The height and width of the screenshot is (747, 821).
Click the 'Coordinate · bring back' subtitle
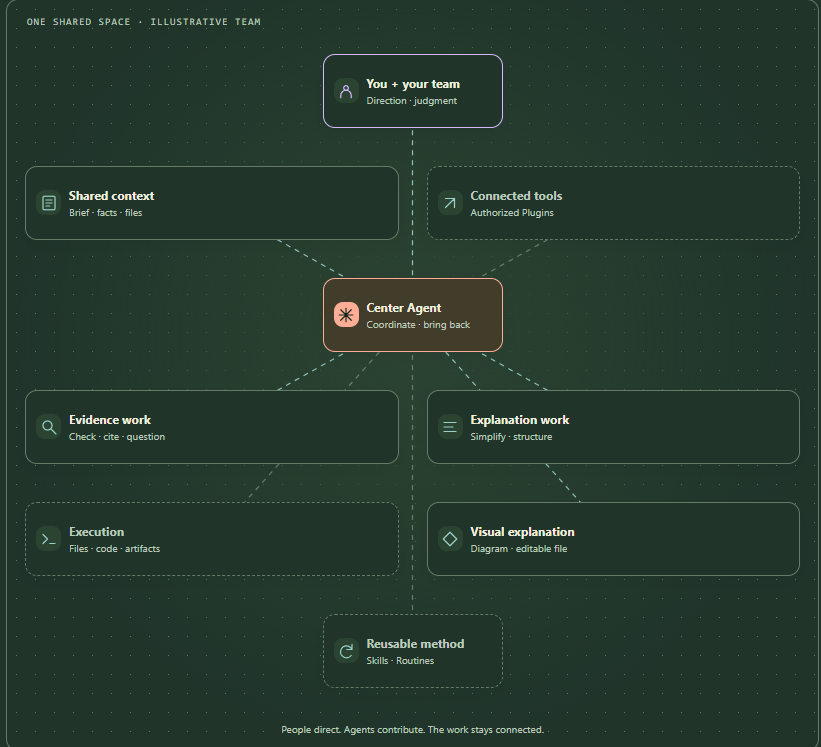[418, 325]
